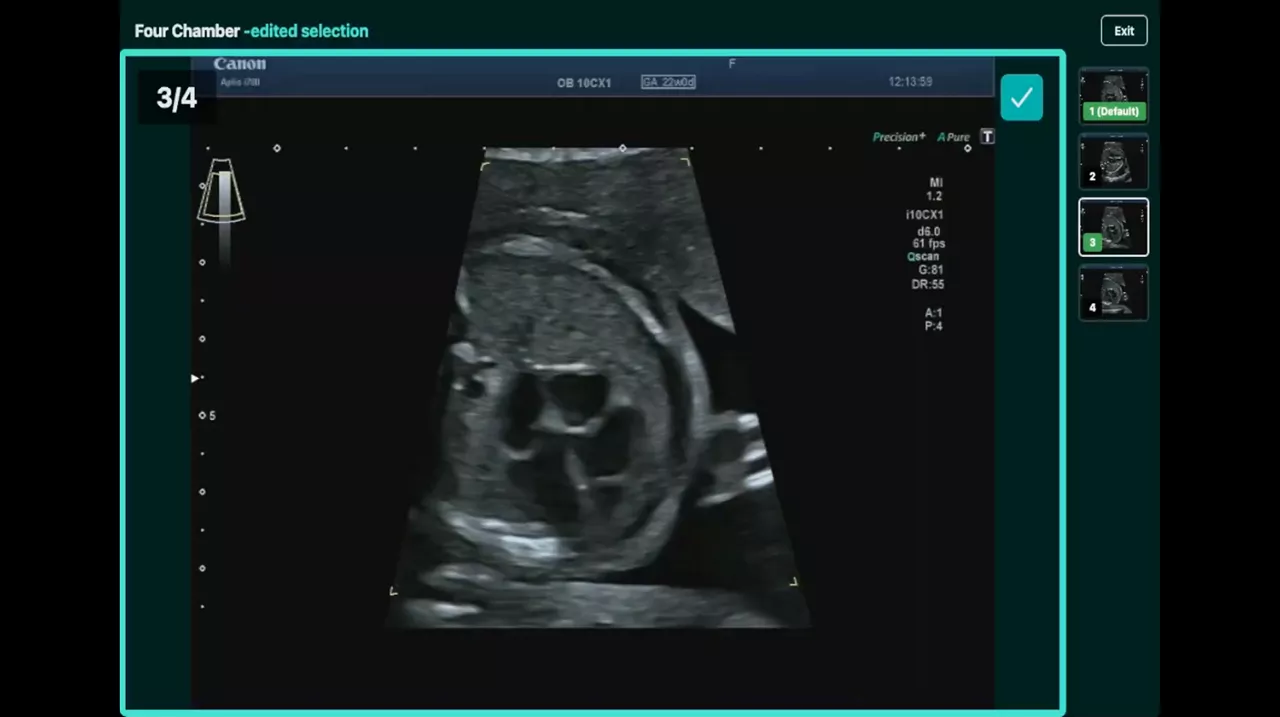Screen dimensions: 1280x717
Task: Click the 'G:81' gain value
Action: 930,270
